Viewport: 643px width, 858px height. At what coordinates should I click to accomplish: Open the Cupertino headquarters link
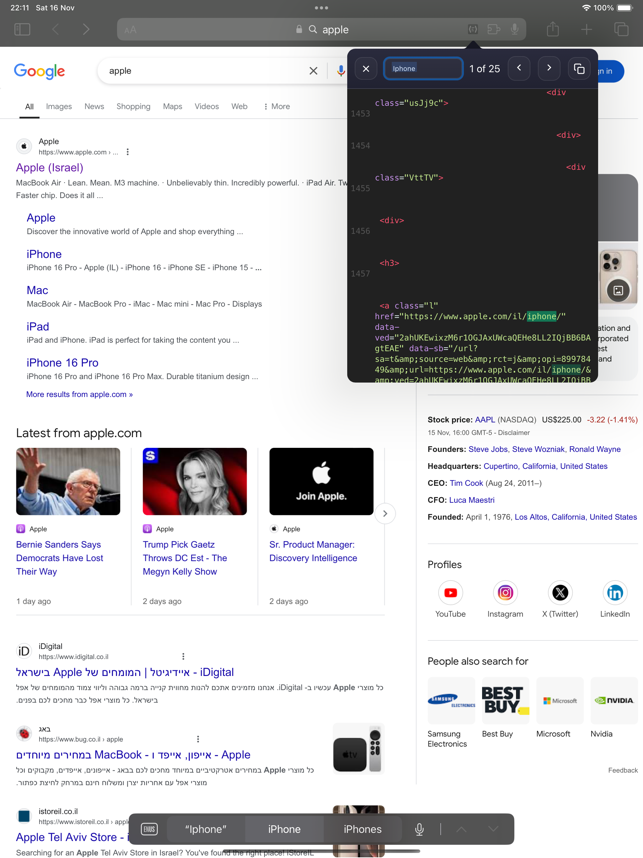pos(545,466)
